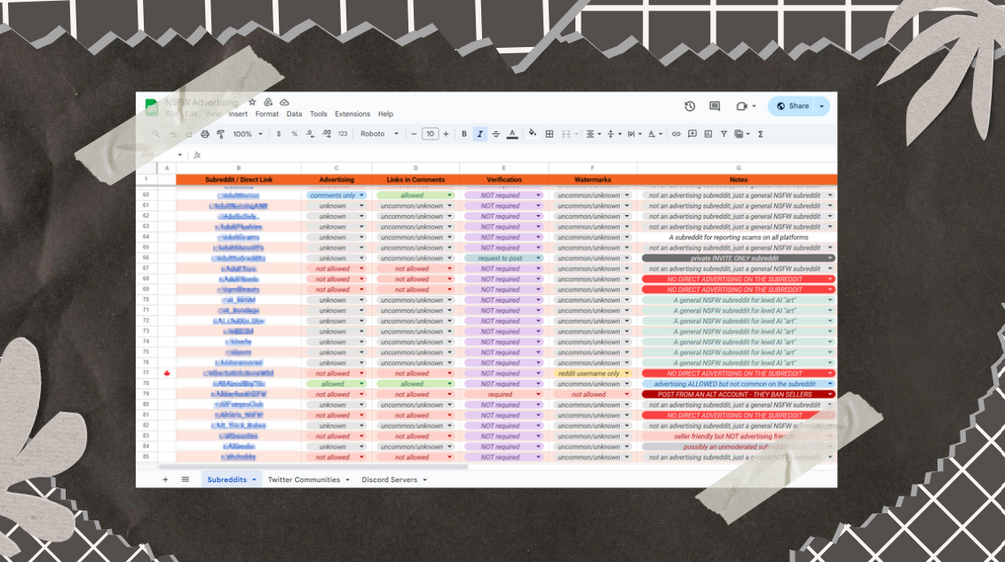Open the 'reddit username only' cell dropdown
Image resolution: width=1005 pixels, height=562 pixels.
[627, 373]
